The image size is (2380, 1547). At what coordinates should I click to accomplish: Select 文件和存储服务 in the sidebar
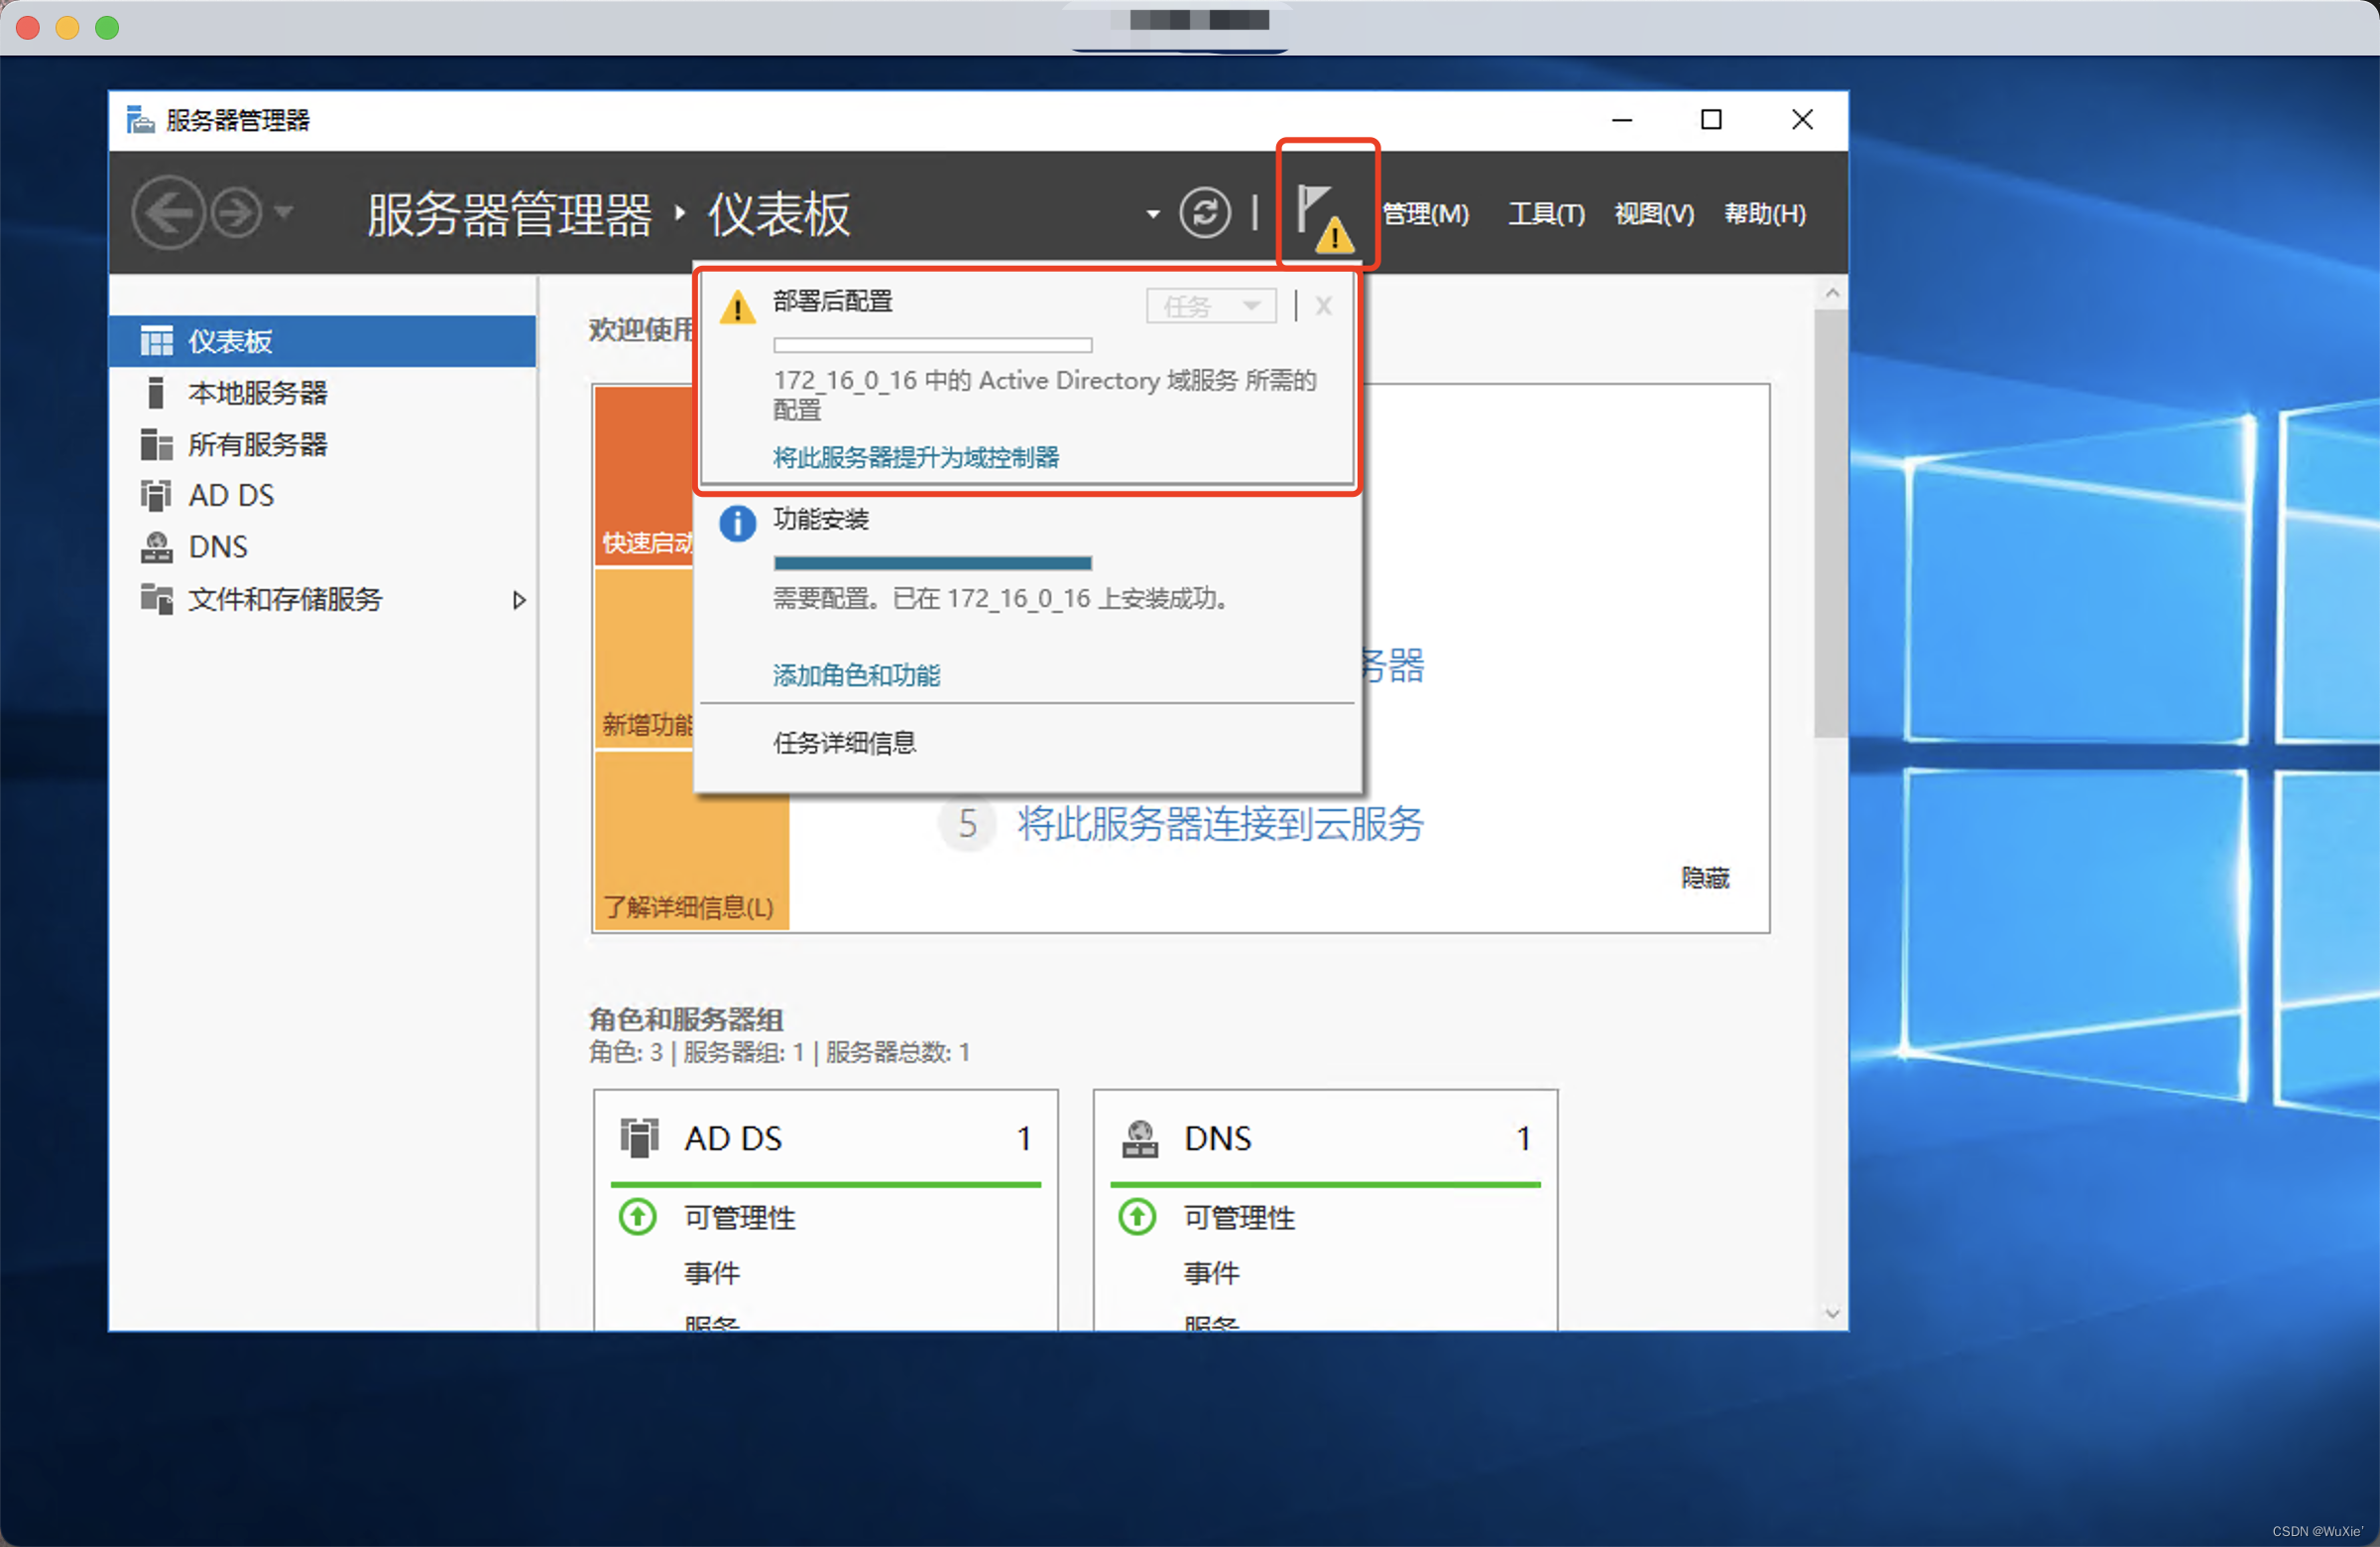click(x=322, y=599)
